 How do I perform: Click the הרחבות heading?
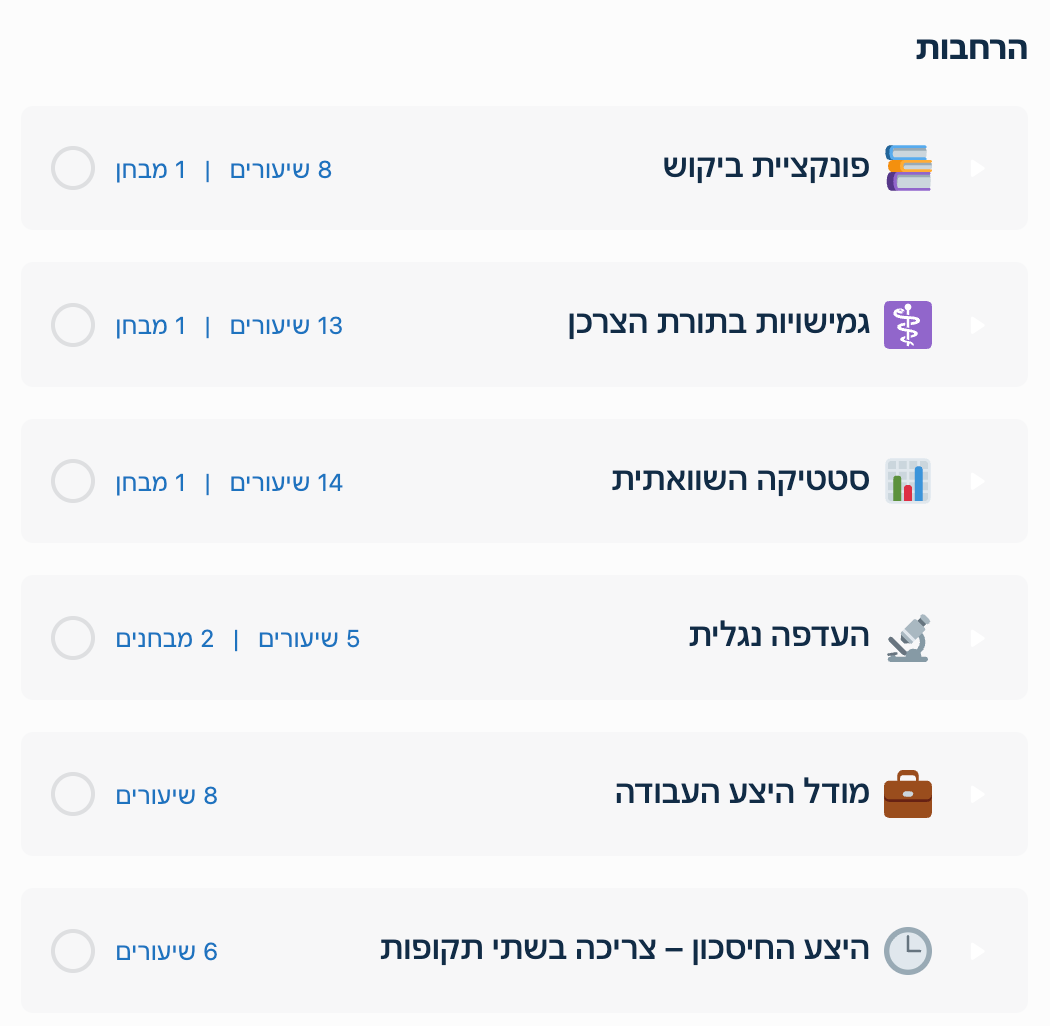coord(971,49)
